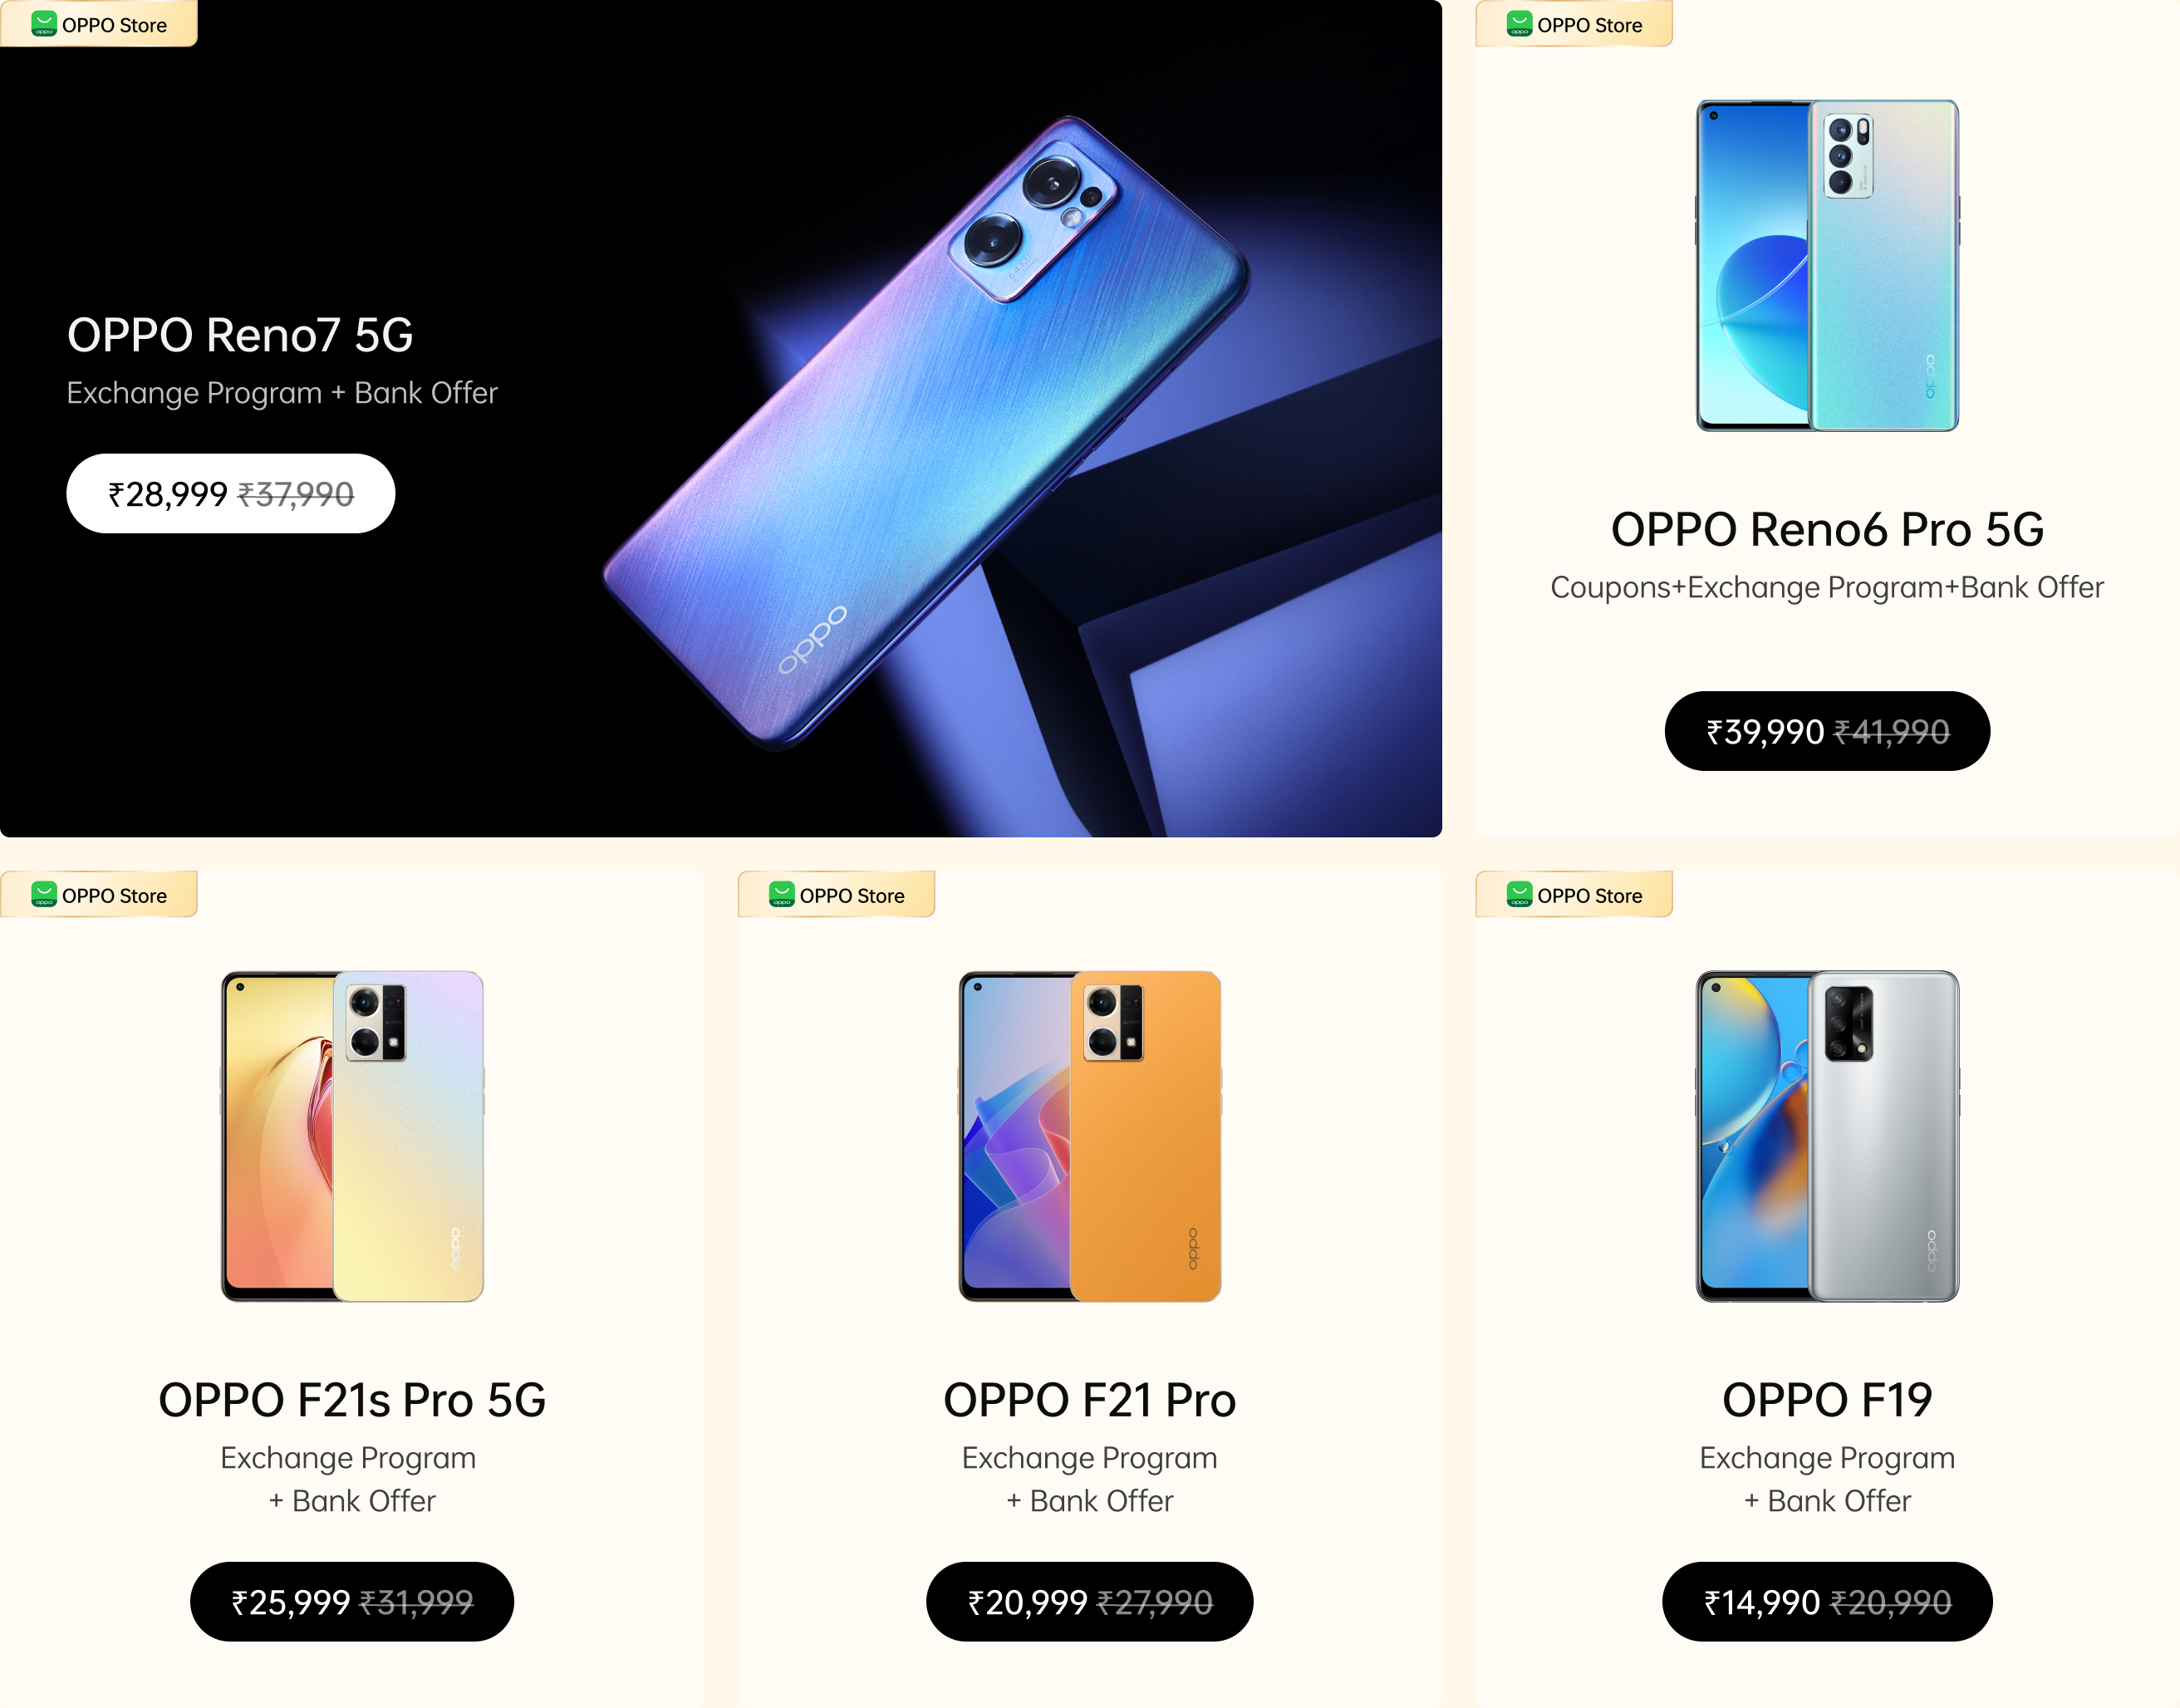Open the OPPO F19 title
This screenshot has height=1708, width=2180.
(1827, 1399)
